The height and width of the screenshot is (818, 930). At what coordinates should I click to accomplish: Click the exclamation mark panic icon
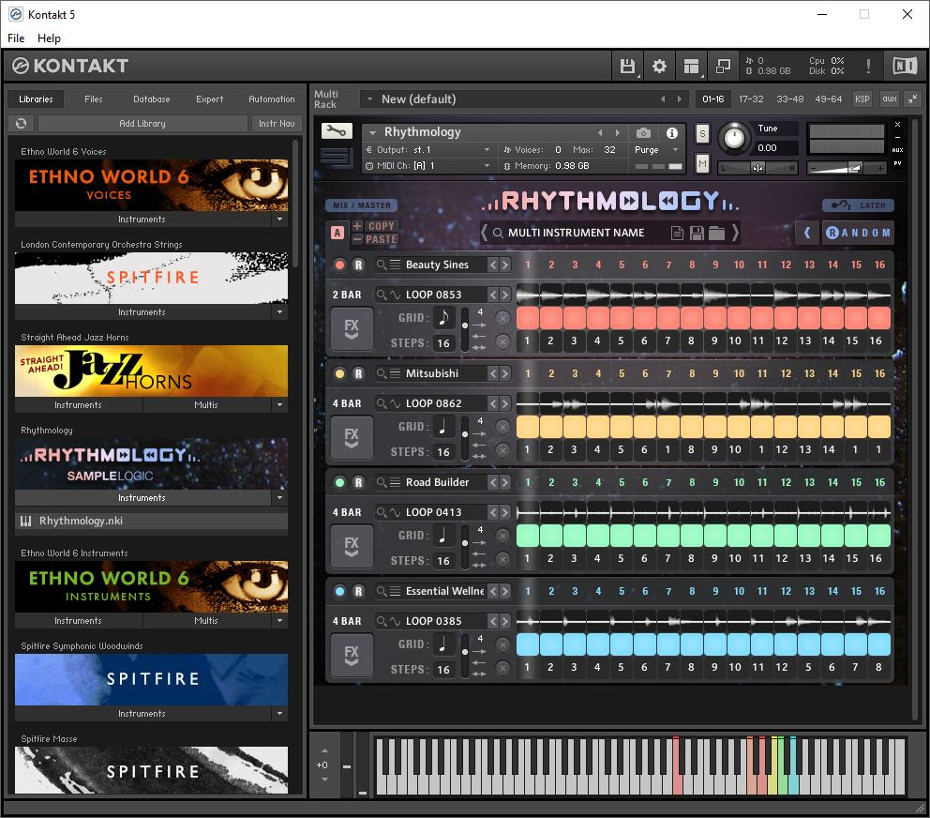(x=868, y=66)
